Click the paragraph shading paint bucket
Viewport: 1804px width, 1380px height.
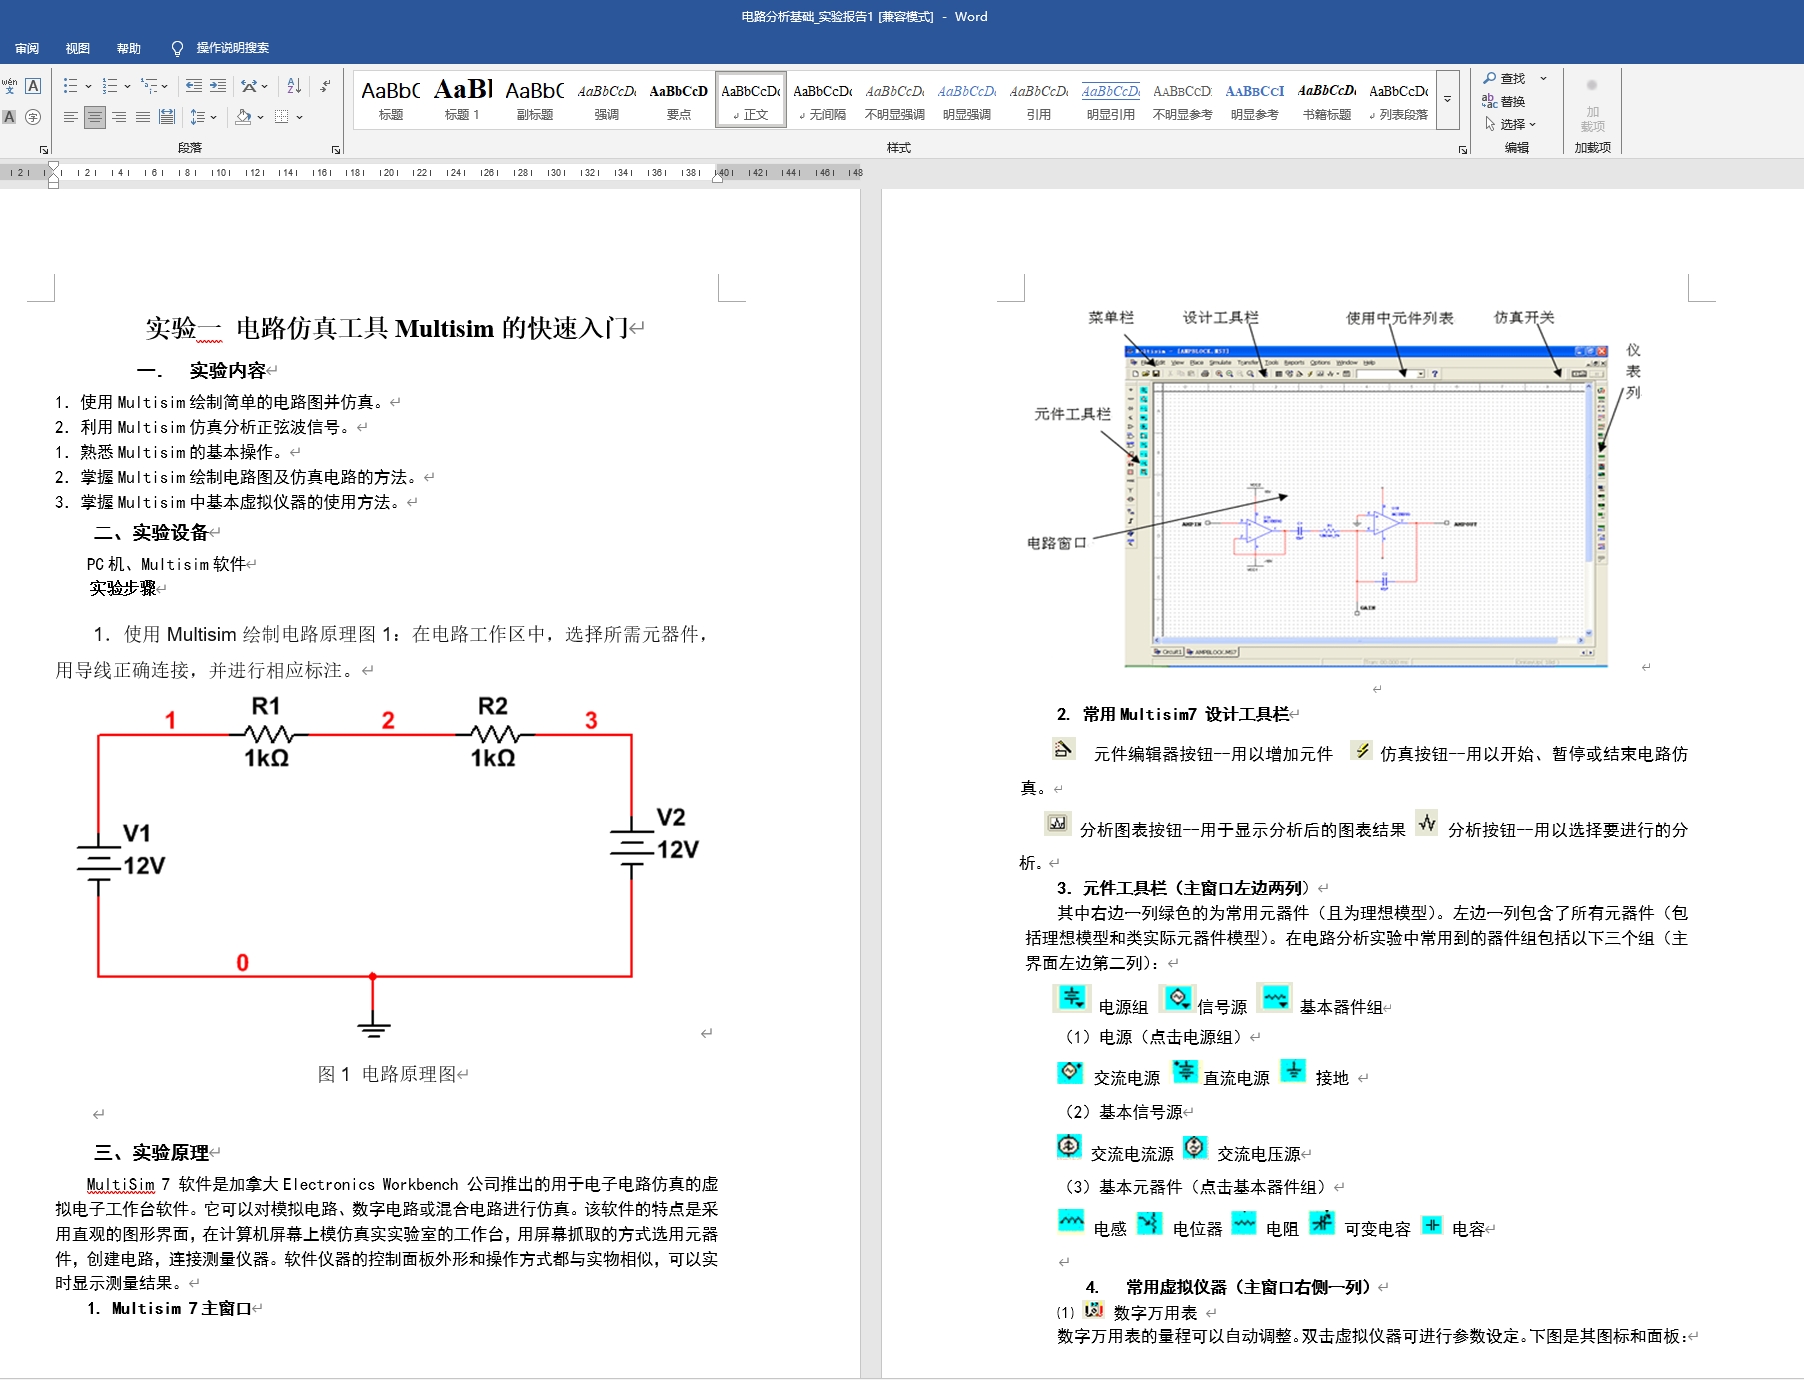pyautogui.click(x=243, y=117)
